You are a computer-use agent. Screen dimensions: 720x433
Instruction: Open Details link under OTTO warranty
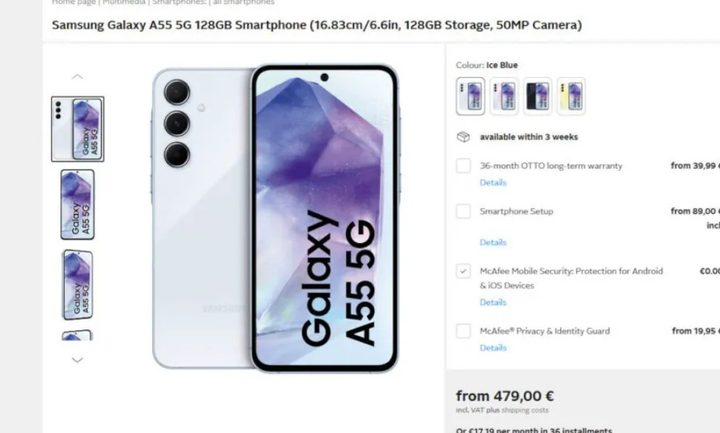493,183
